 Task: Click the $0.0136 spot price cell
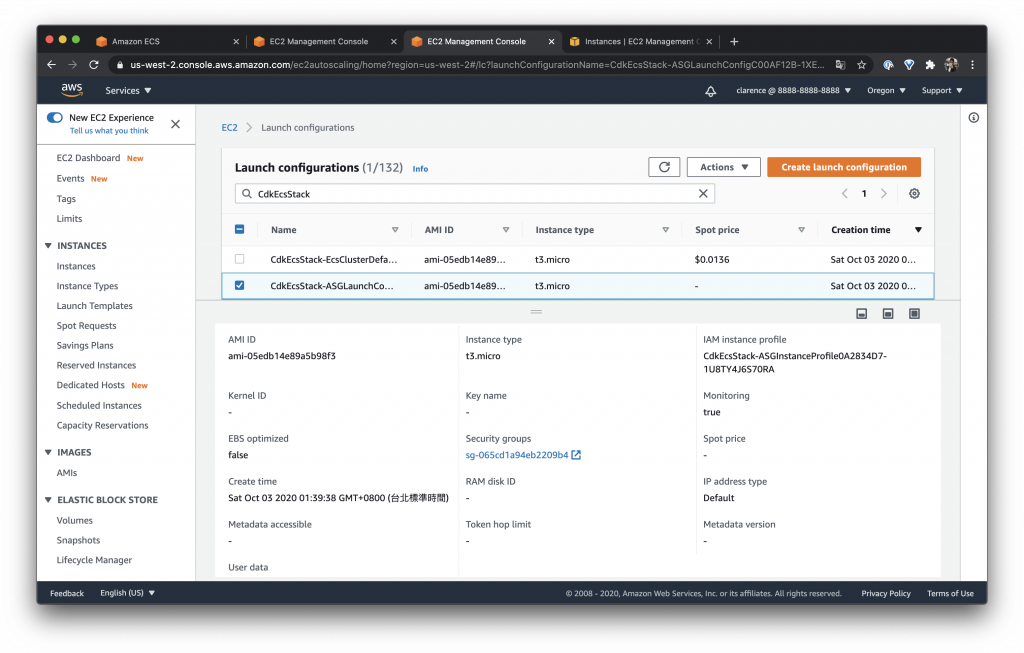point(712,259)
